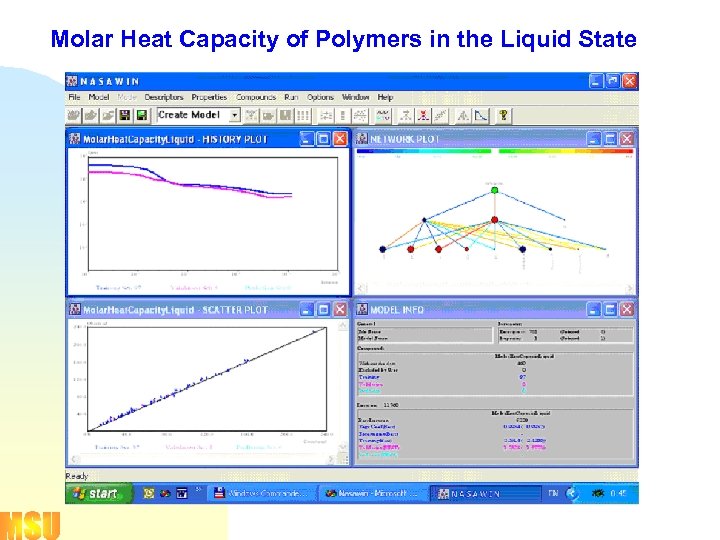Open the Options menu

(320, 97)
